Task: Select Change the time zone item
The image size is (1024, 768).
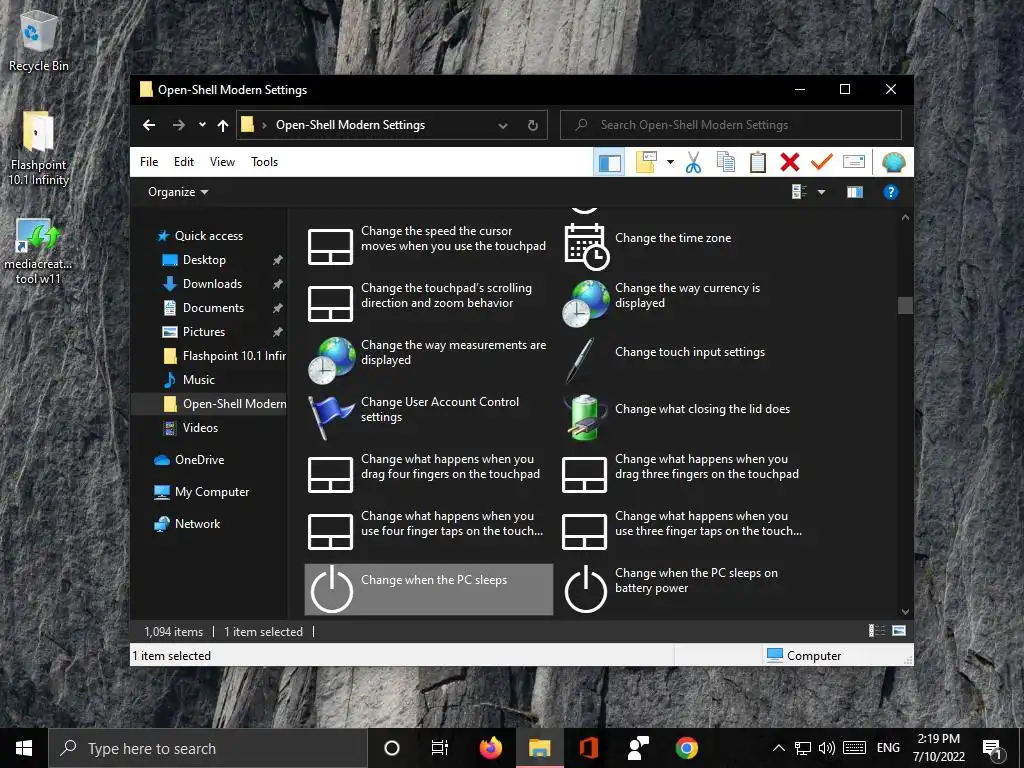Action: (x=682, y=246)
